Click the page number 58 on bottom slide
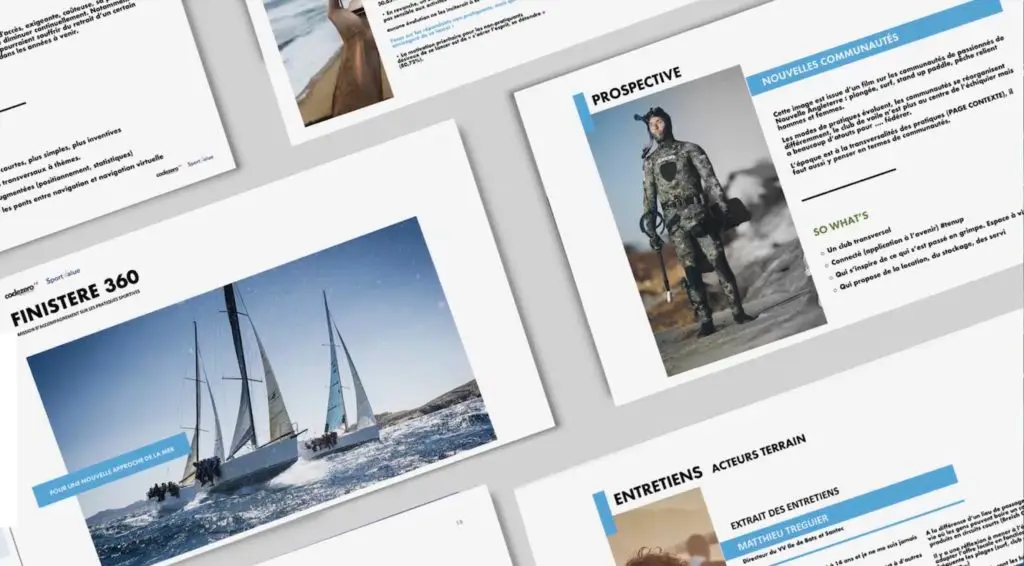The image size is (1024, 566). pos(460,522)
